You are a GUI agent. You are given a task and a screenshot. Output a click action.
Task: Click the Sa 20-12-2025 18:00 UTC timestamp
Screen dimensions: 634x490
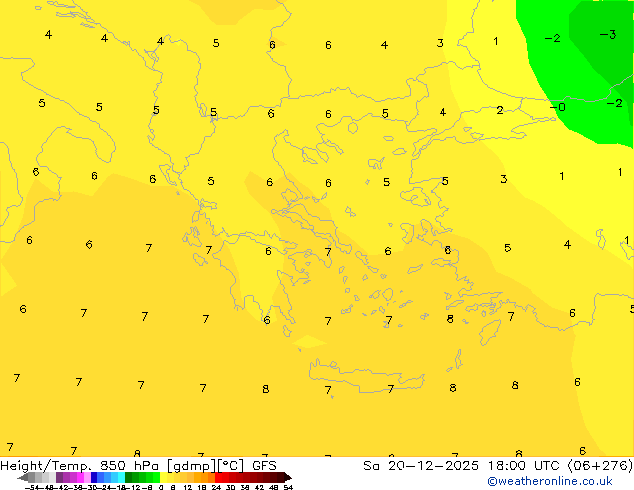tap(498, 466)
